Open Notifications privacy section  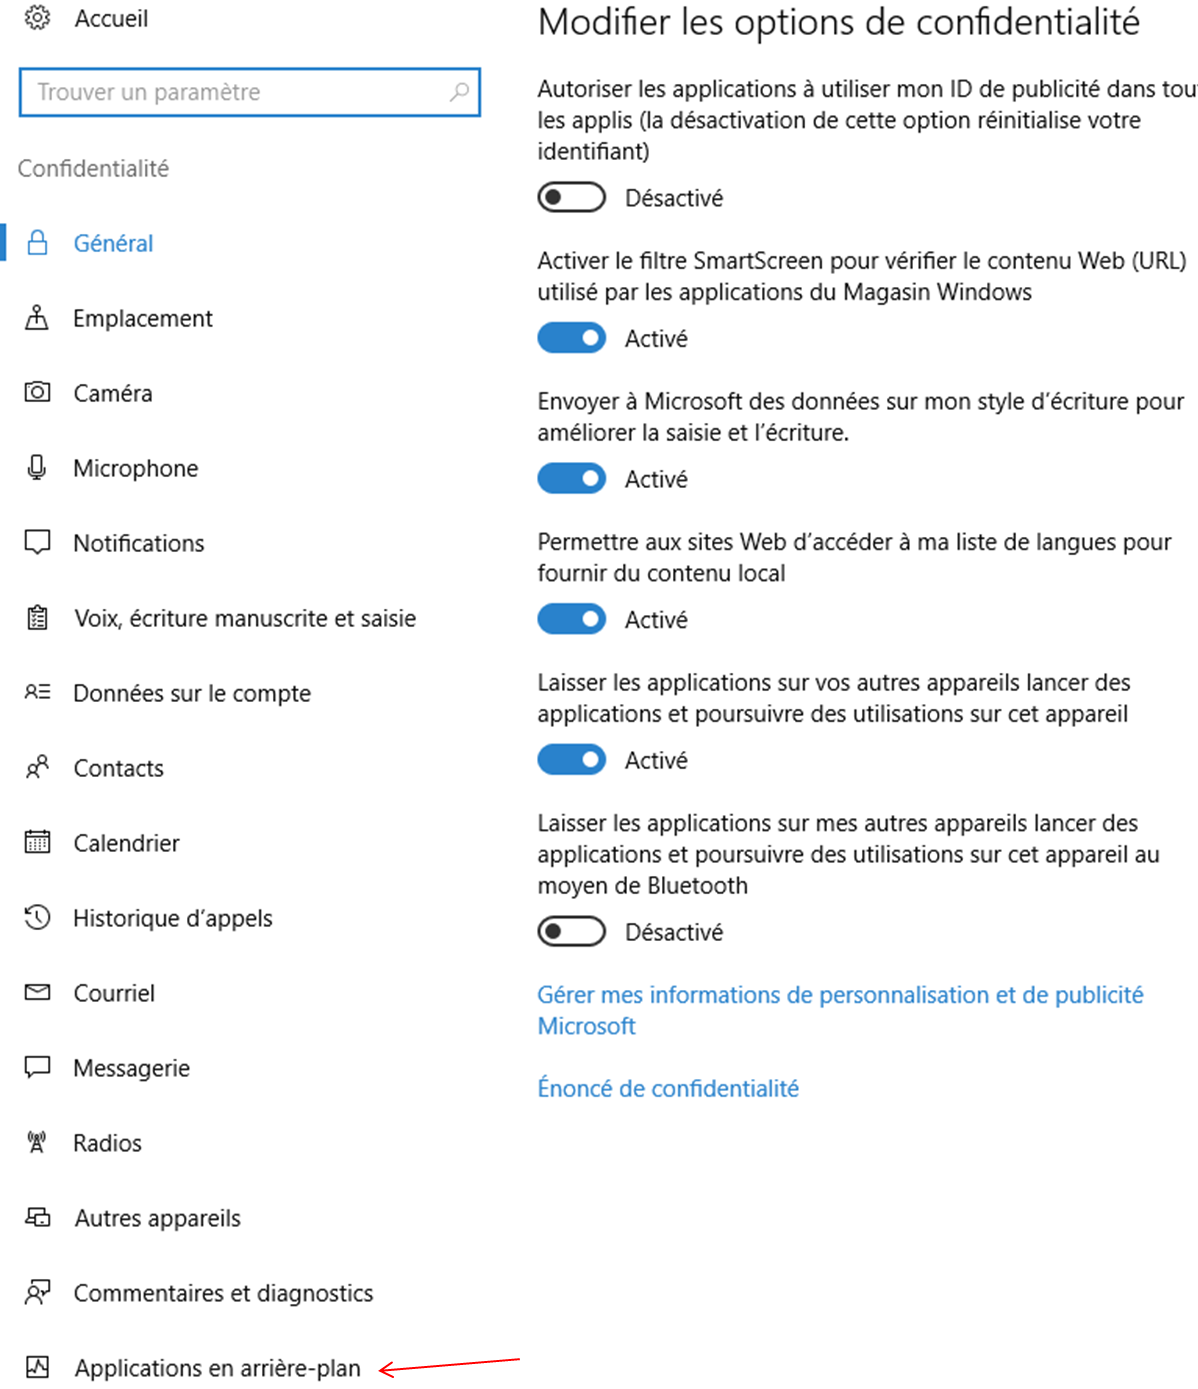pos(138,543)
